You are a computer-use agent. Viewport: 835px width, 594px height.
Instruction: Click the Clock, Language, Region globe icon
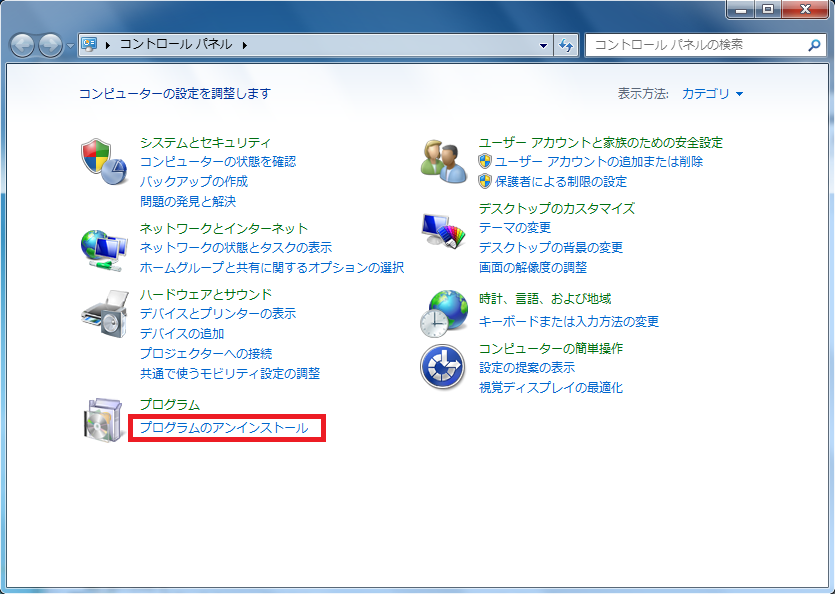(x=444, y=314)
